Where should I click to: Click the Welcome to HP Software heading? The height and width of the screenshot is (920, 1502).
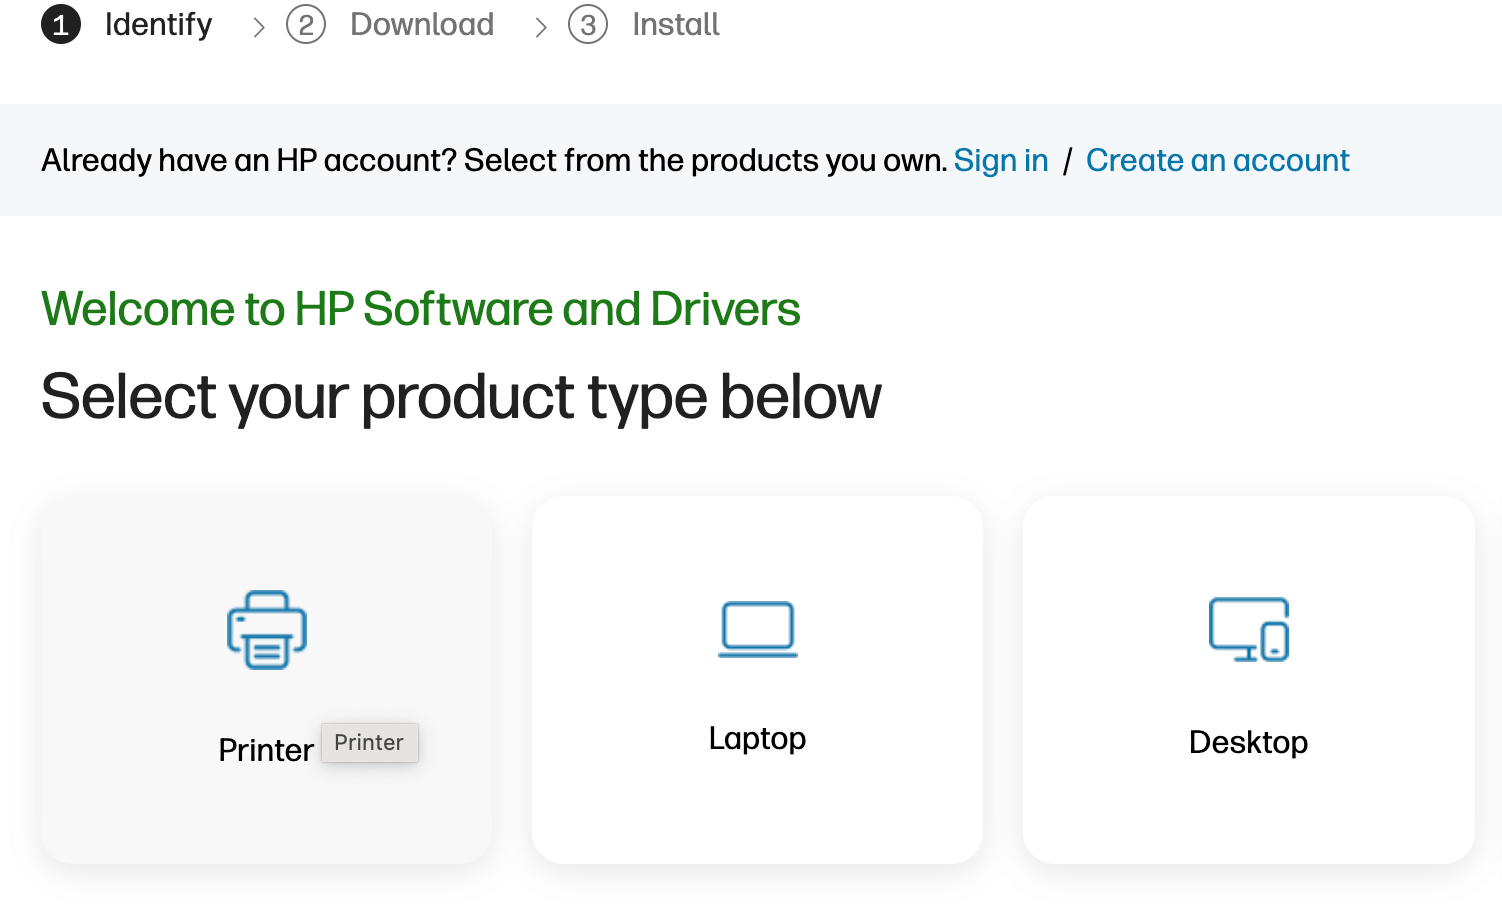click(x=420, y=309)
